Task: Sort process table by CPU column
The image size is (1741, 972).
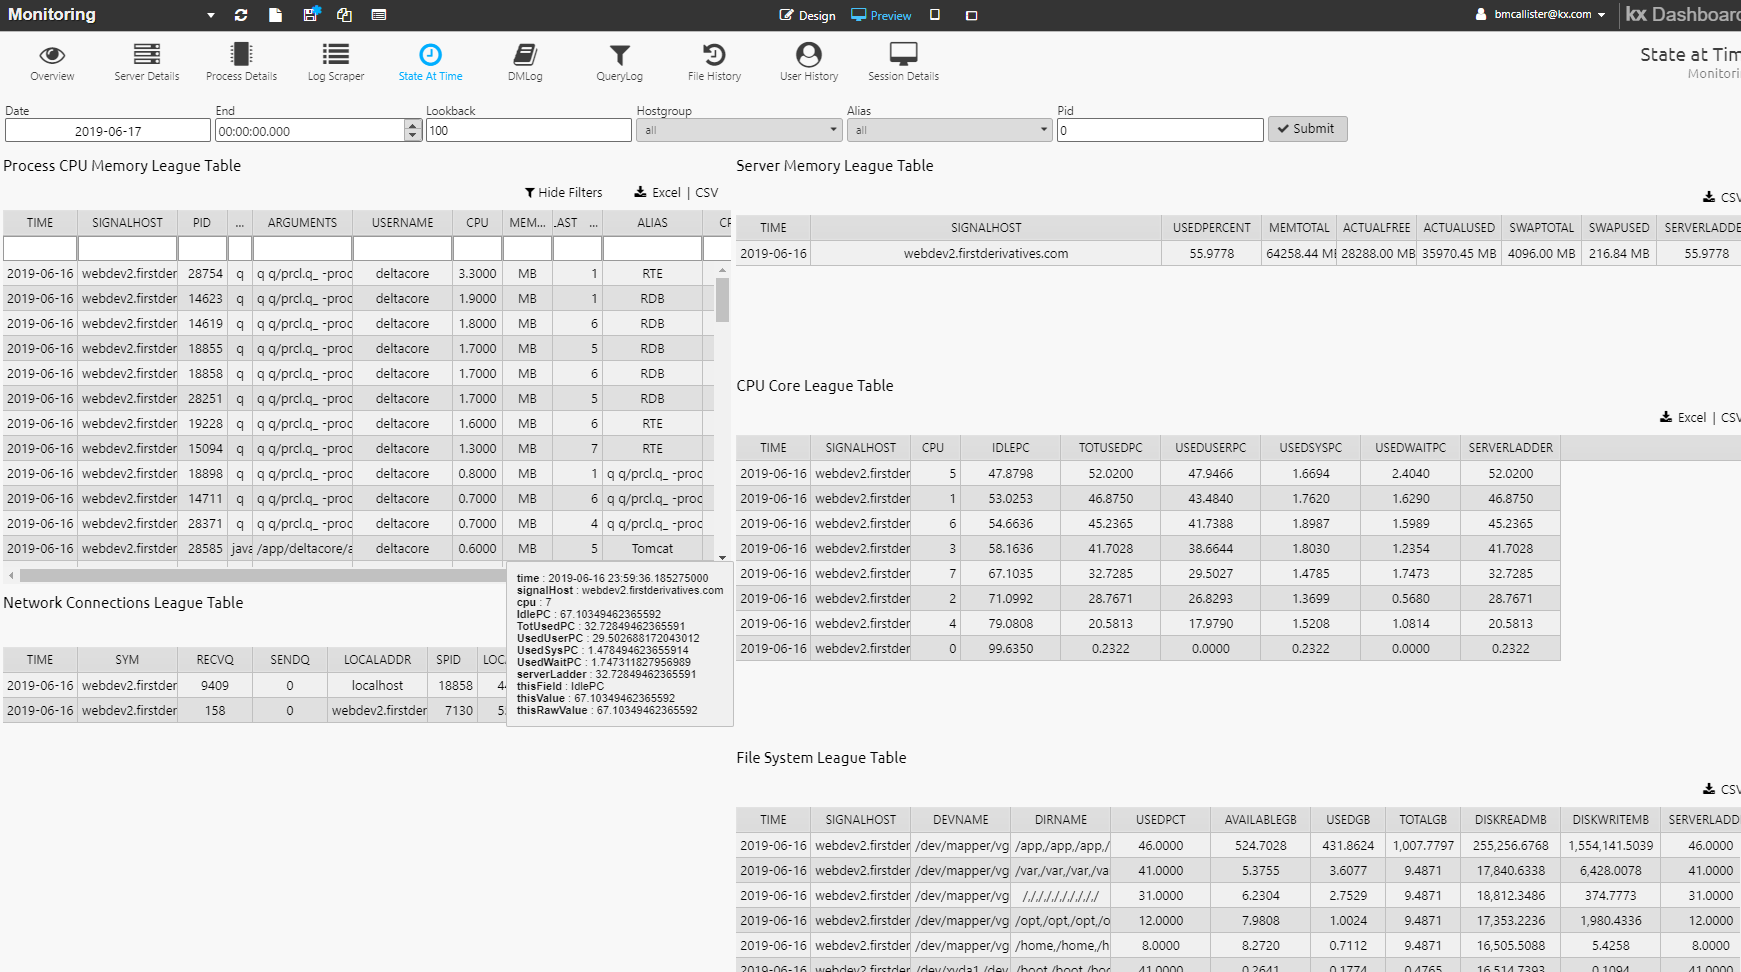Action: [x=477, y=223]
